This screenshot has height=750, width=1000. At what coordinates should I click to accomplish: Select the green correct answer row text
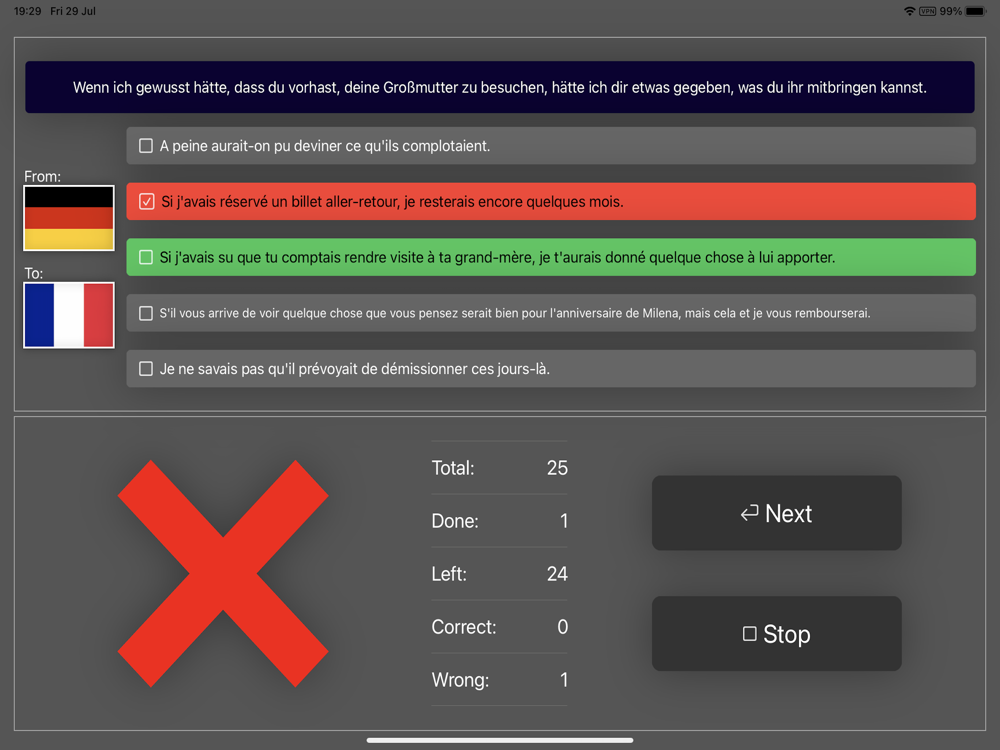(497, 257)
